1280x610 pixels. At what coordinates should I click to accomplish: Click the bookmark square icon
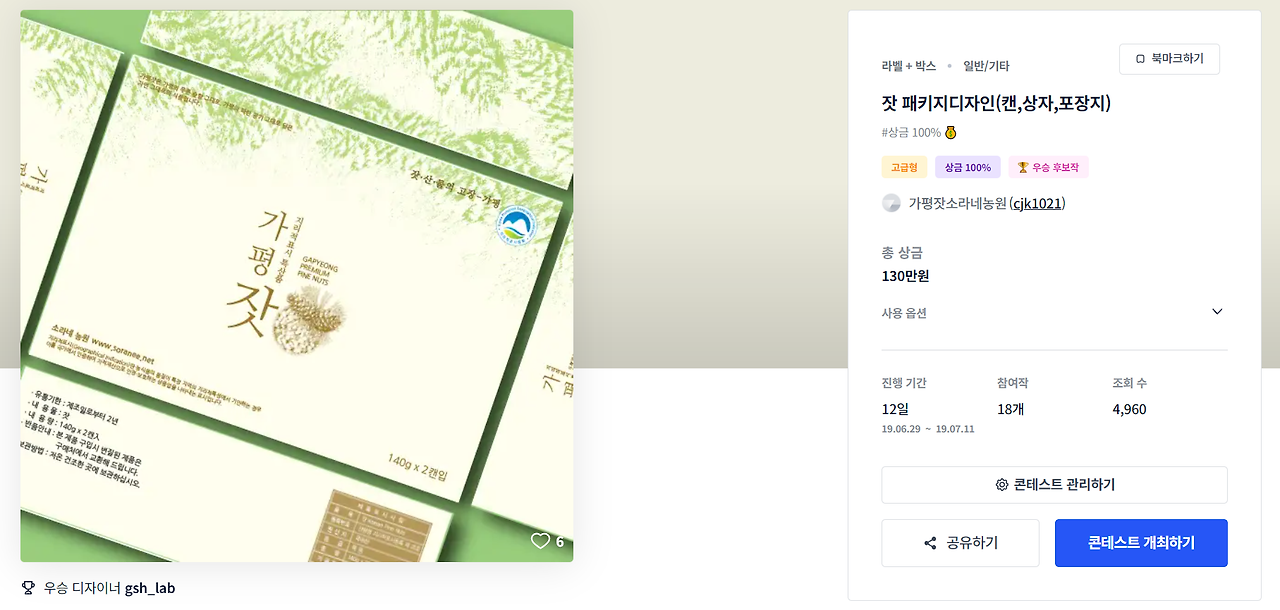pos(1140,59)
